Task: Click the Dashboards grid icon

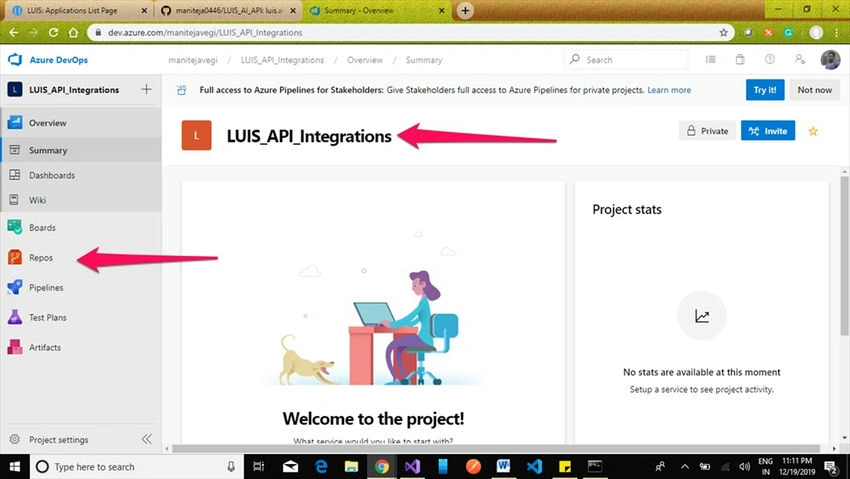Action: coord(15,174)
